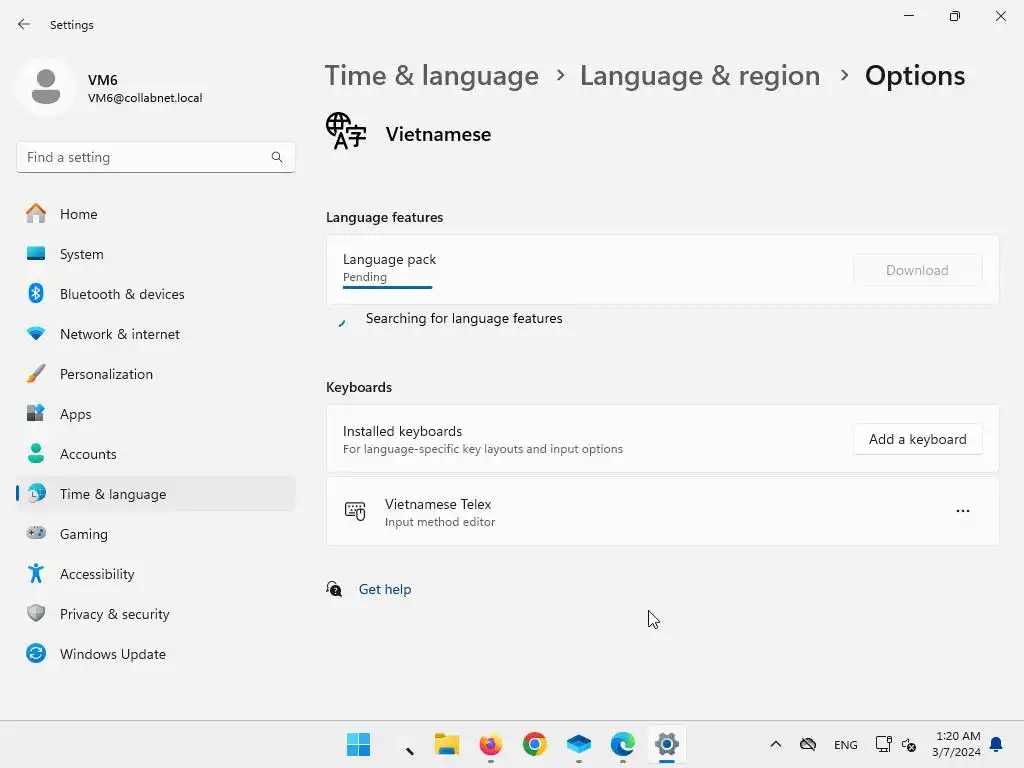The width and height of the screenshot is (1024, 768).
Task: Go to the Privacy & security section
Action: [114, 614]
